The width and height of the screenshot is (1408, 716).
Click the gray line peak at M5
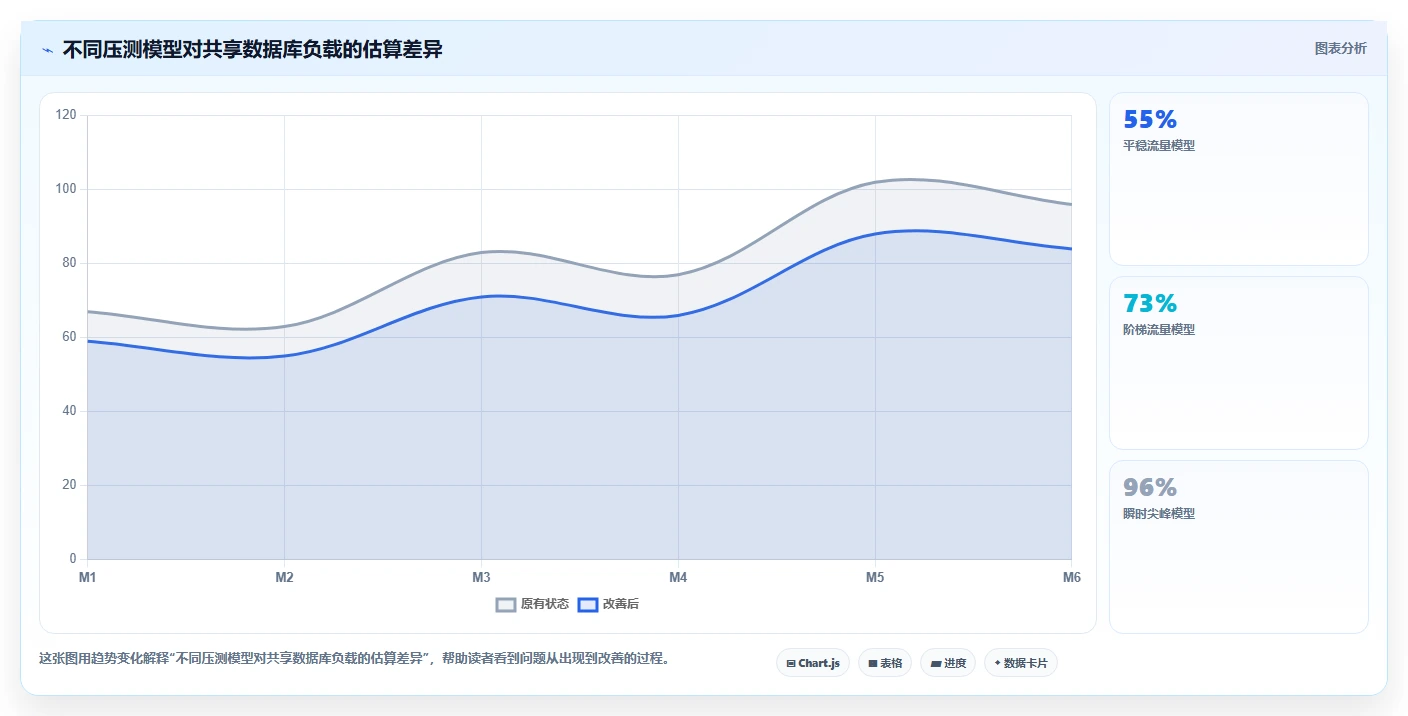click(875, 182)
